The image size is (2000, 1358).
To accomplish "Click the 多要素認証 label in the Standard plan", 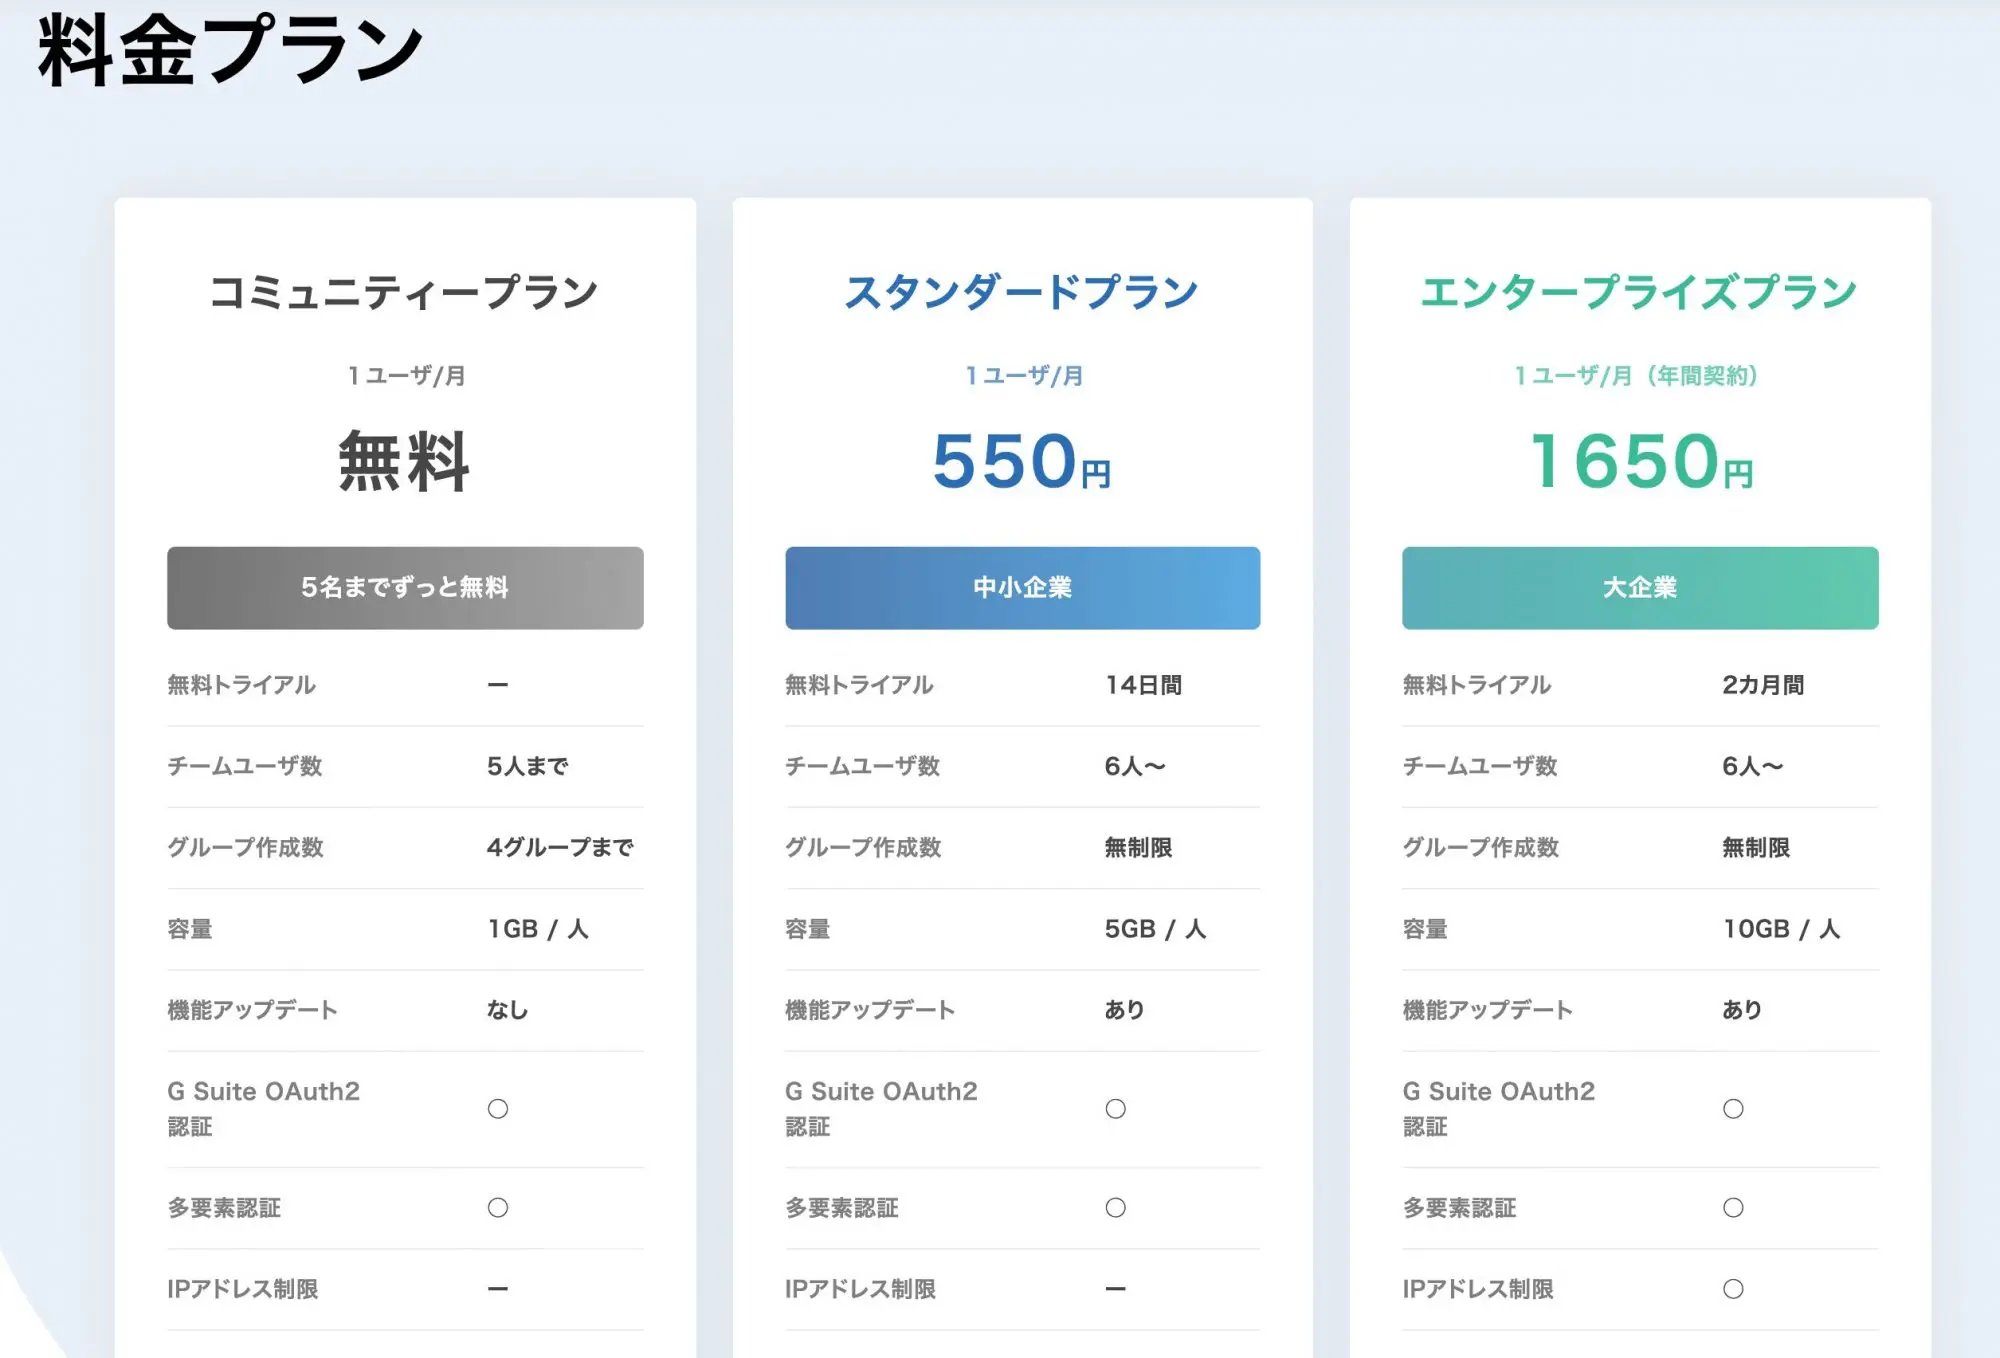I will pos(842,1208).
